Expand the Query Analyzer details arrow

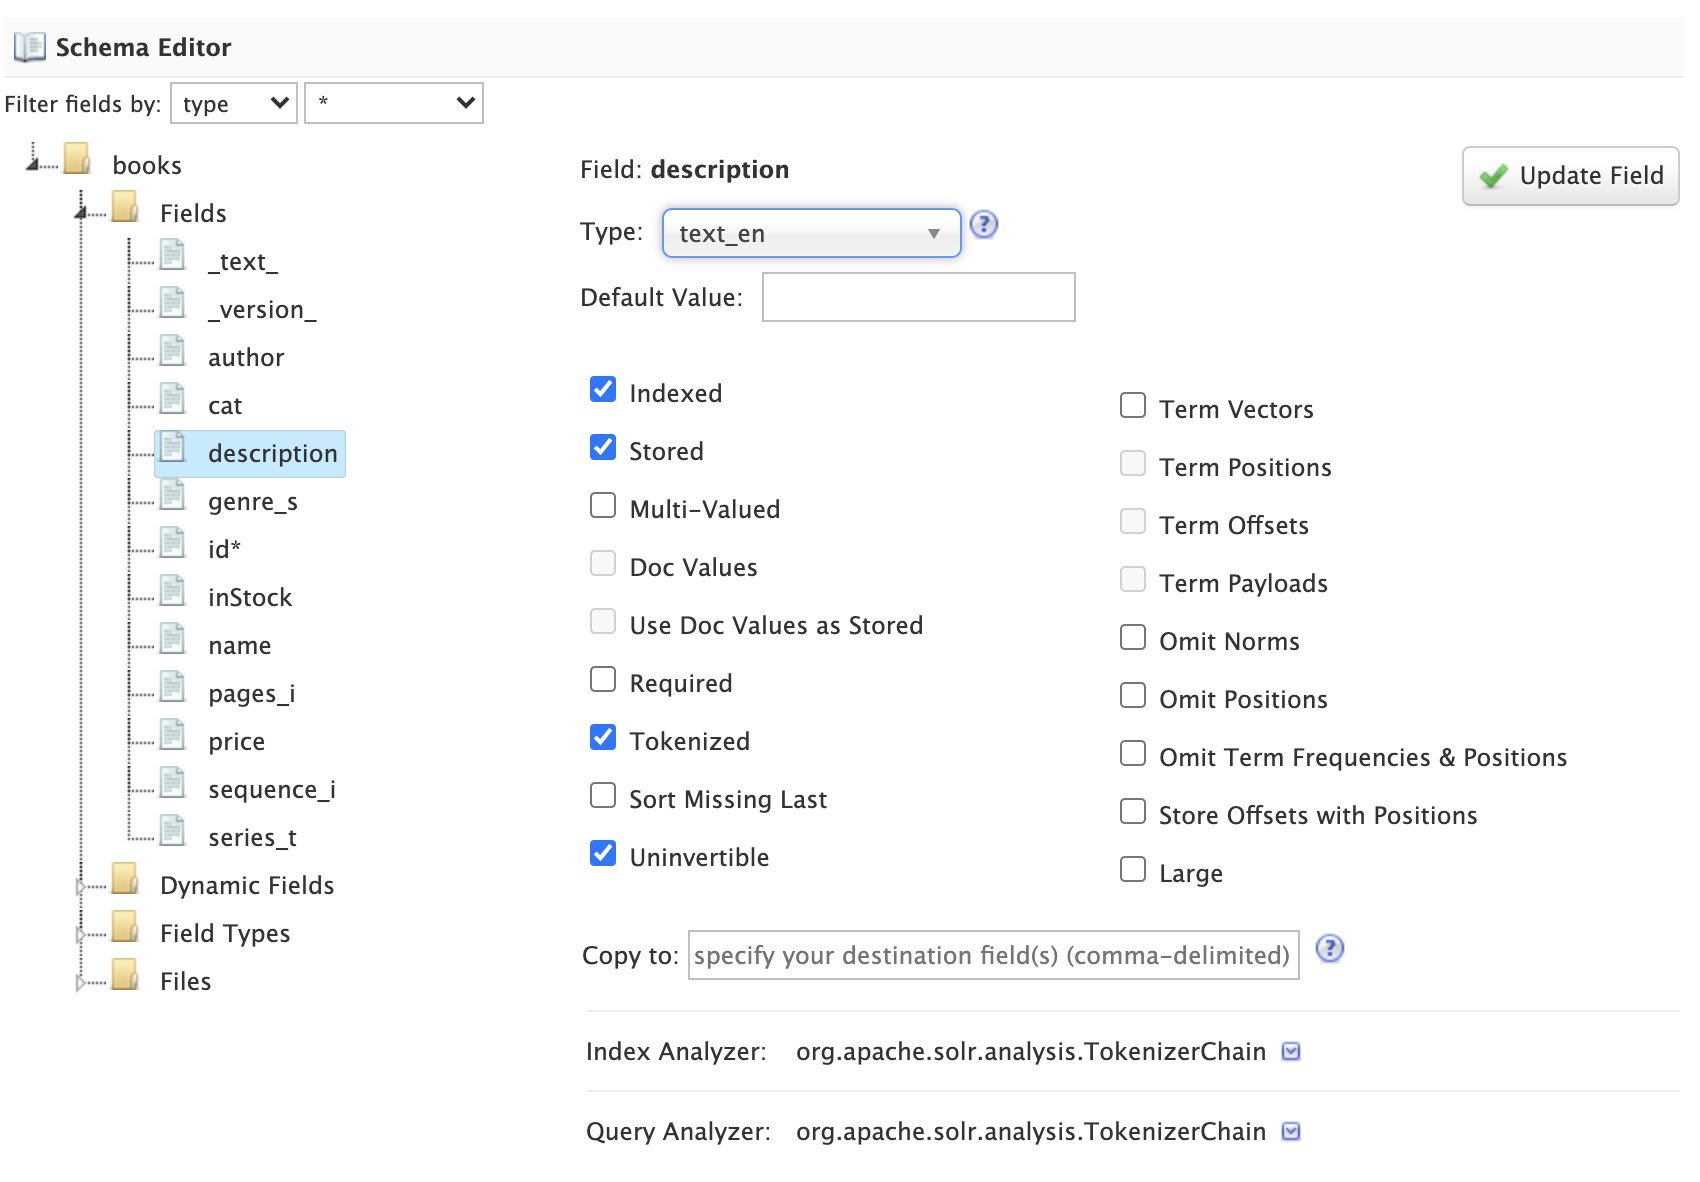1291,1131
